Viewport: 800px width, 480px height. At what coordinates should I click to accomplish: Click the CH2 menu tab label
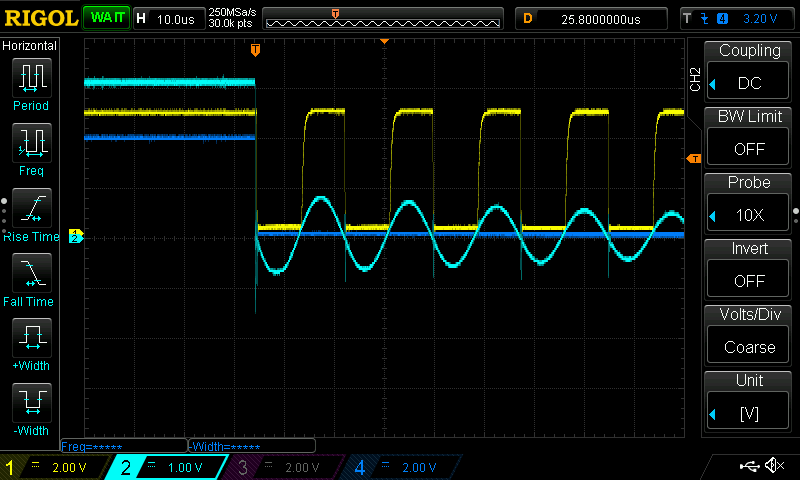coord(694,79)
